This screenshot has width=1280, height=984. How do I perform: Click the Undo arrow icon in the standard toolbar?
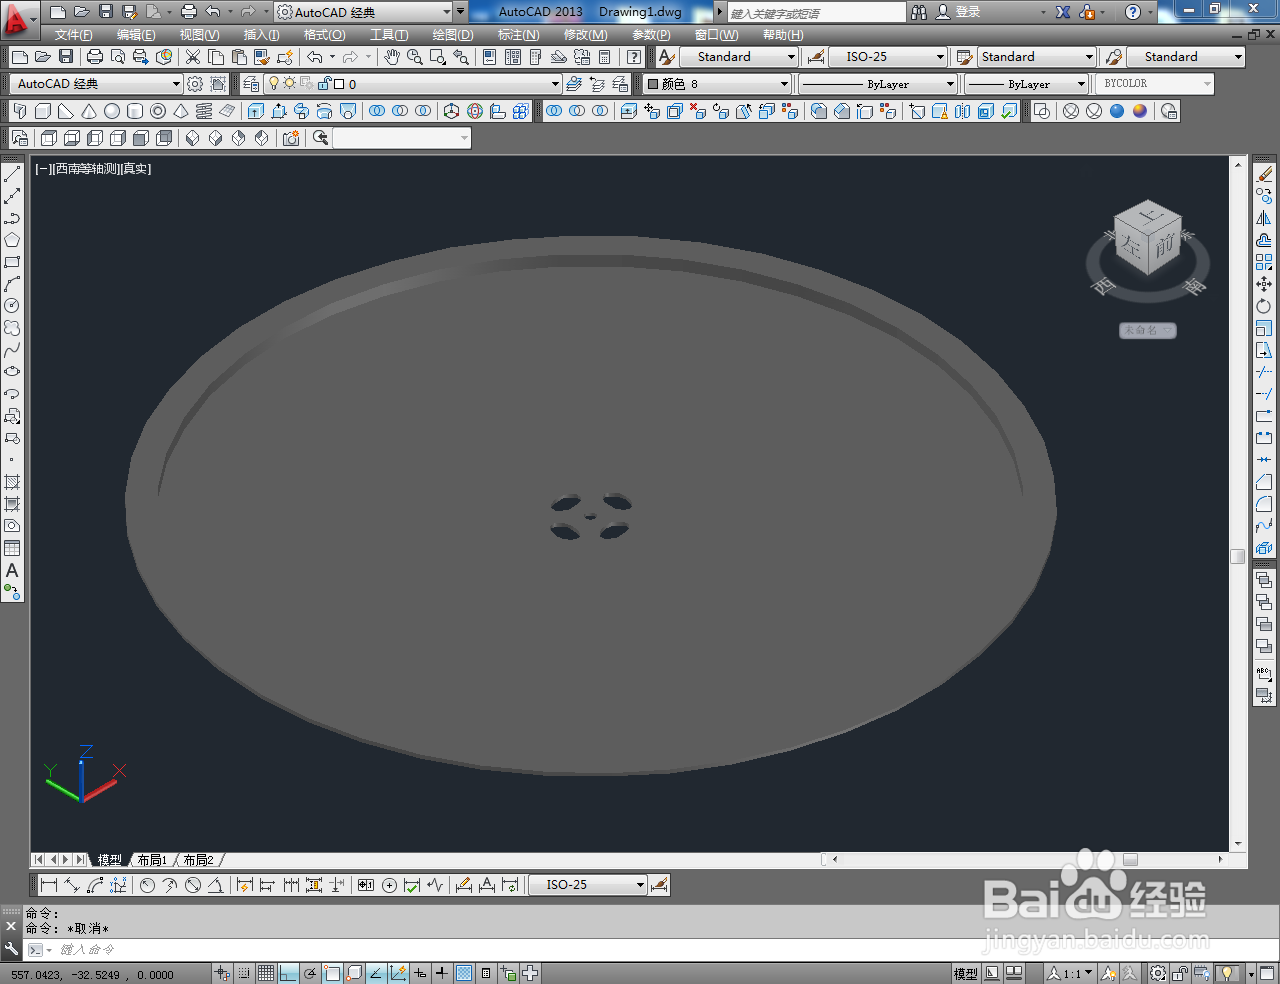coord(315,57)
